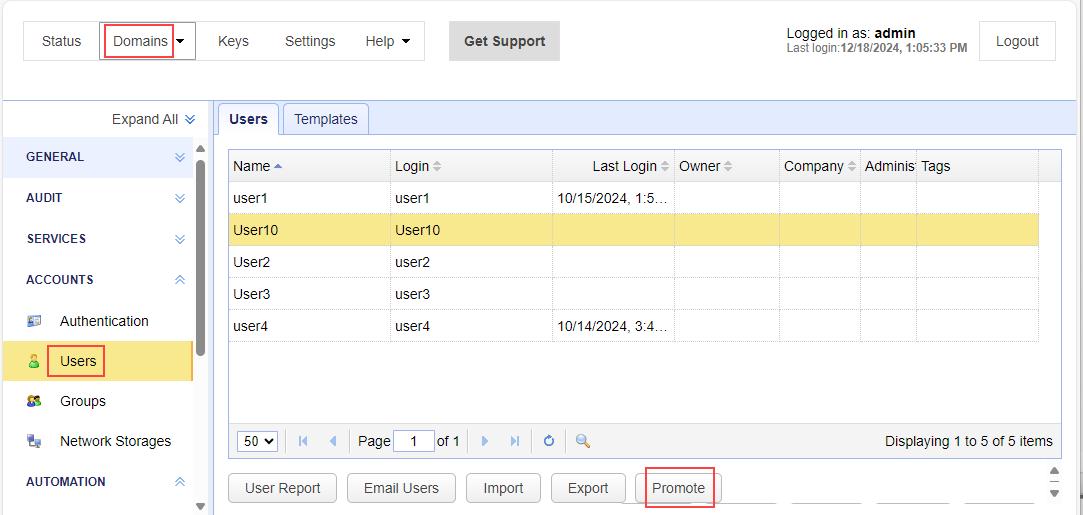Open Network Storages in the sidebar
1083x515 pixels.
pyautogui.click(x=115, y=441)
